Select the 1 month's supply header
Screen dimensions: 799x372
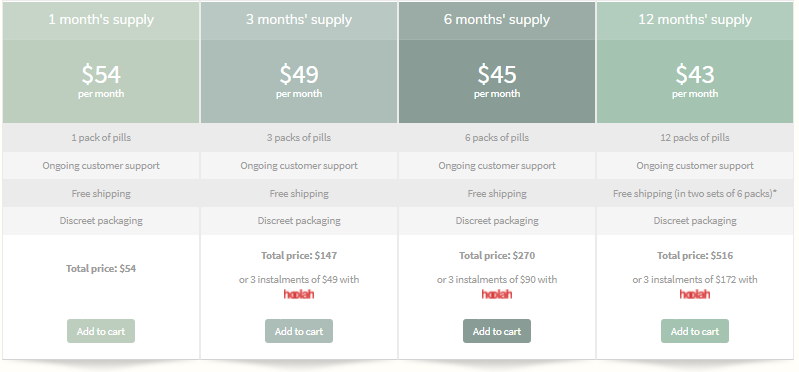point(101,20)
